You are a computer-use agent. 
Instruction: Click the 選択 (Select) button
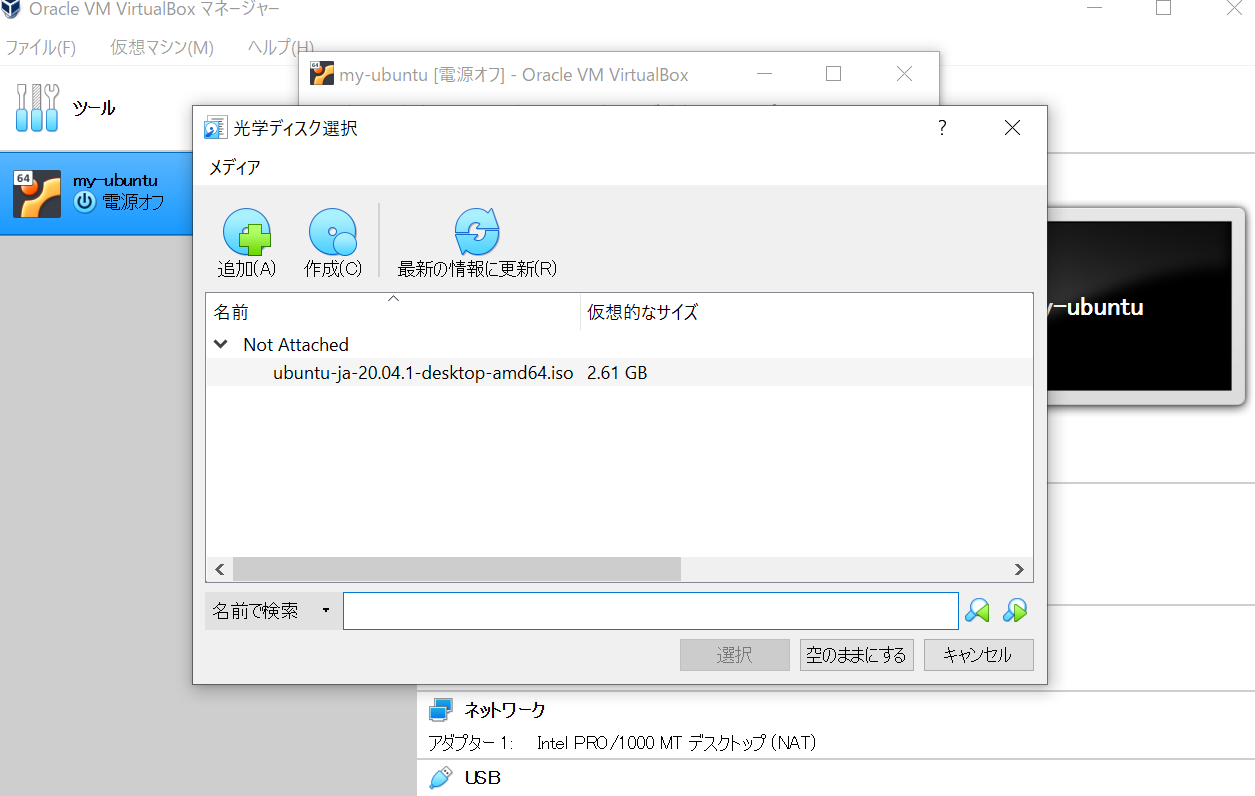pyautogui.click(x=735, y=655)
